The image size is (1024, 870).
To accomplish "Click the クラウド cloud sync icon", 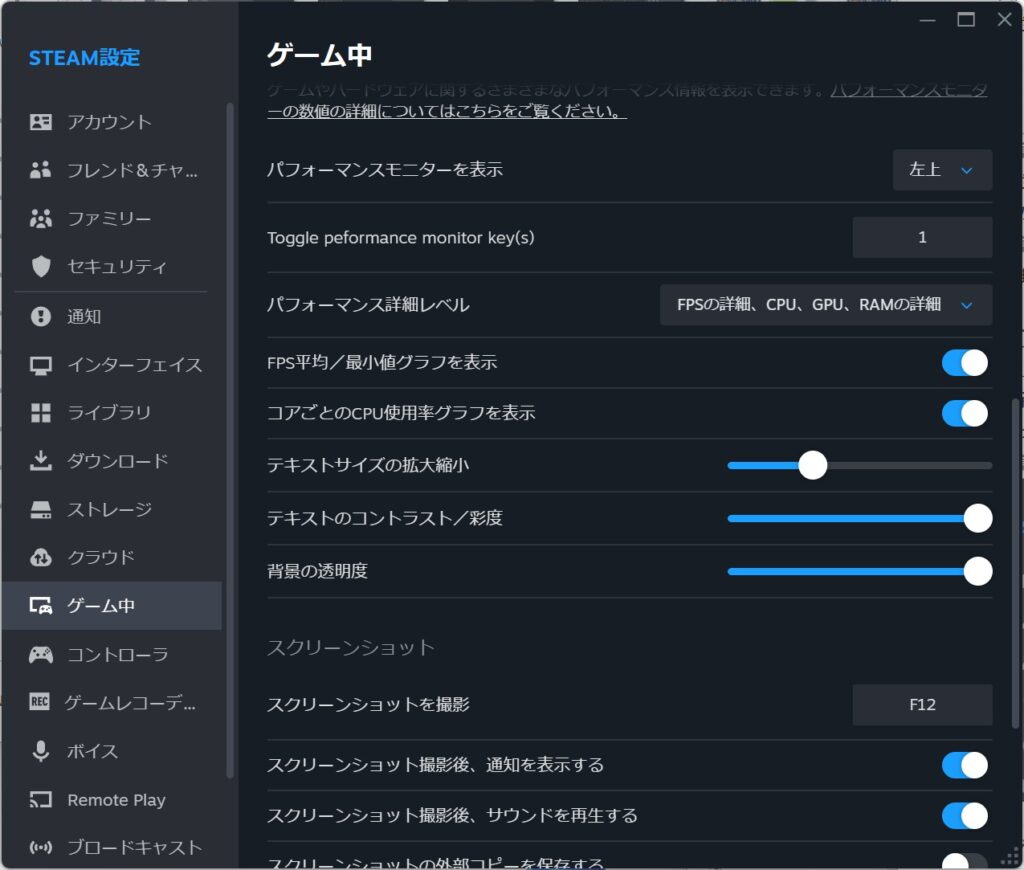I will (x=40, y=558).
